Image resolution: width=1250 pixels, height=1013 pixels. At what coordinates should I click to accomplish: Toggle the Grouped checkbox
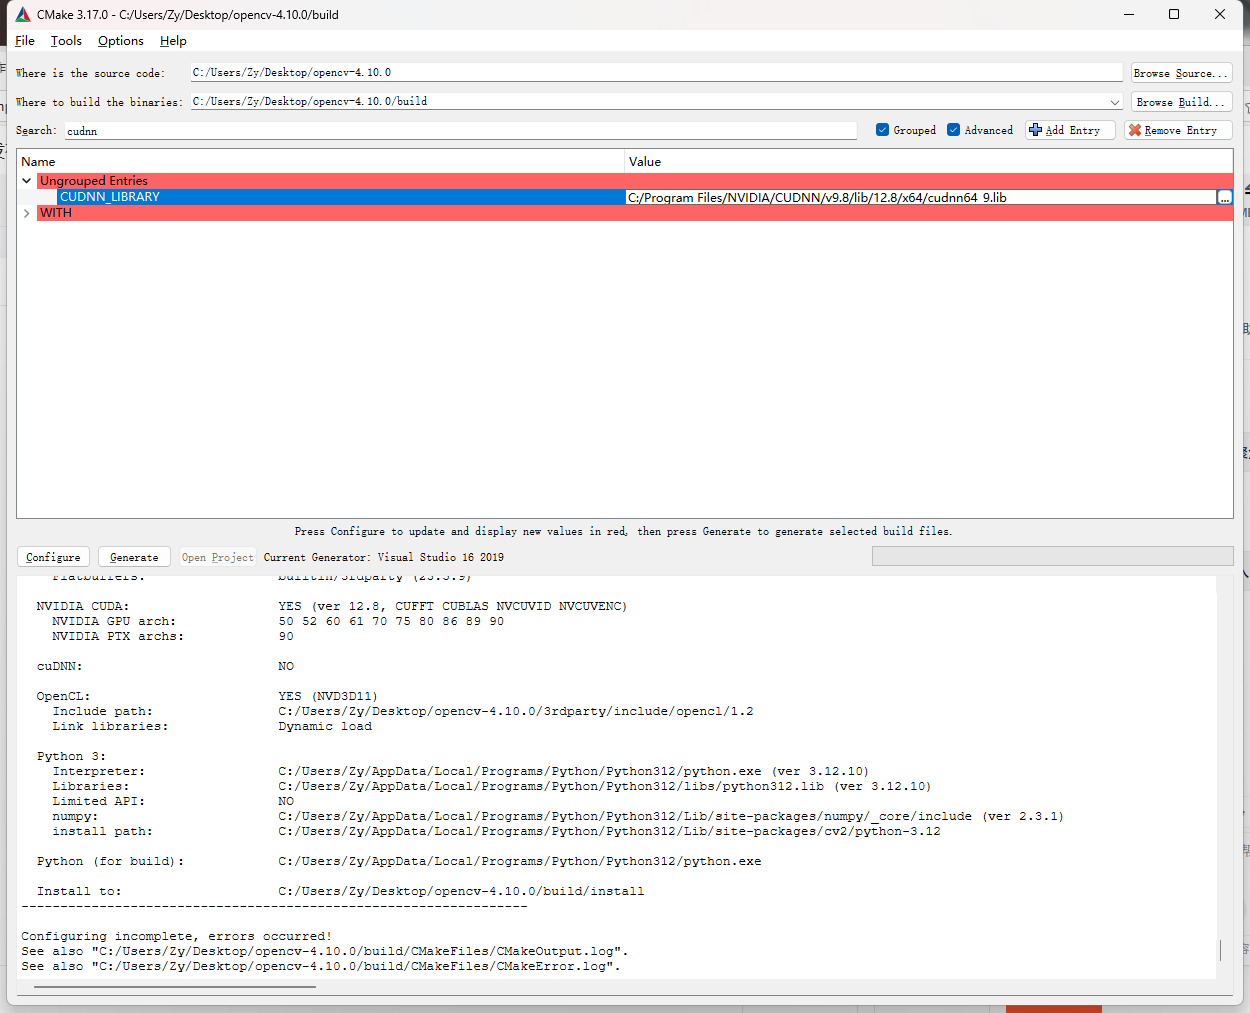pos(882,130)
